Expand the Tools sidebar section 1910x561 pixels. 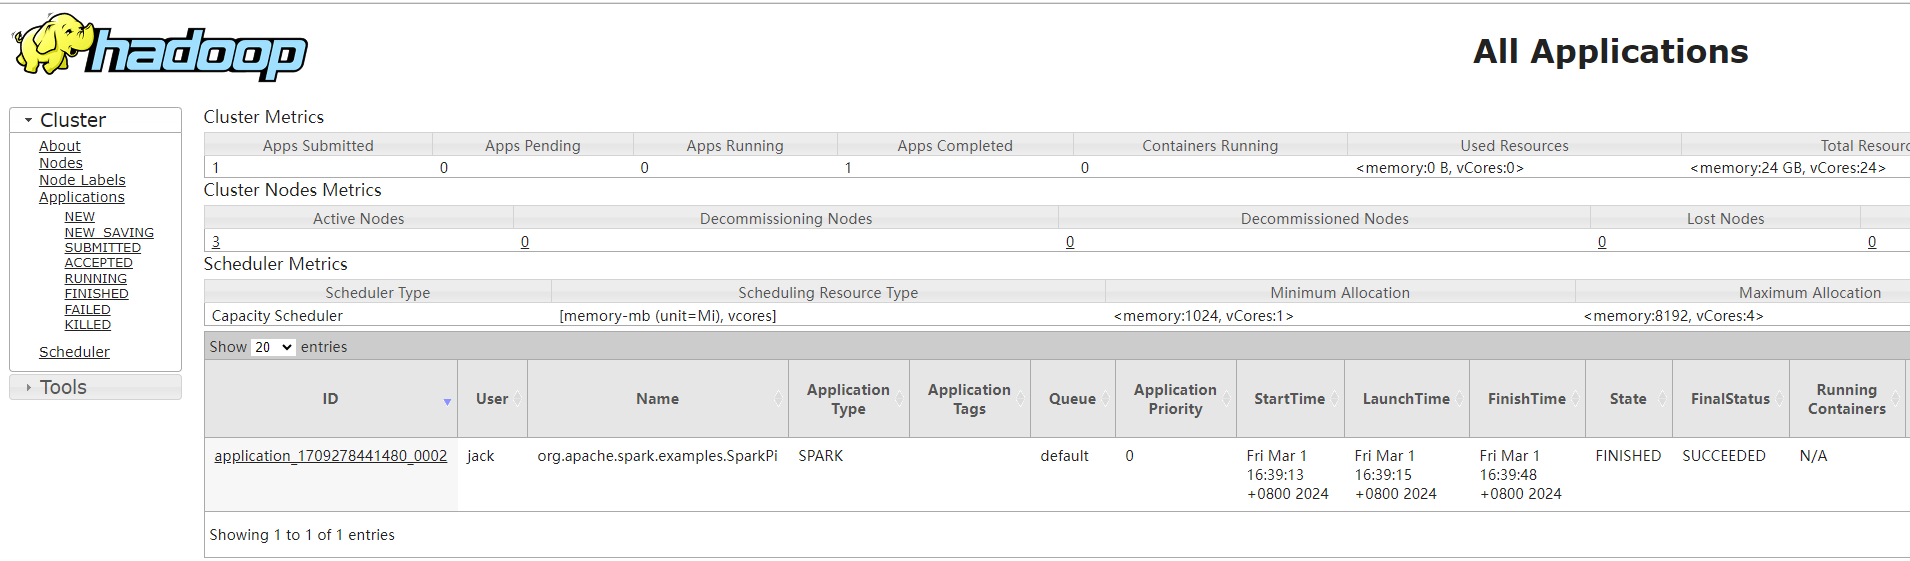[28, 387]
